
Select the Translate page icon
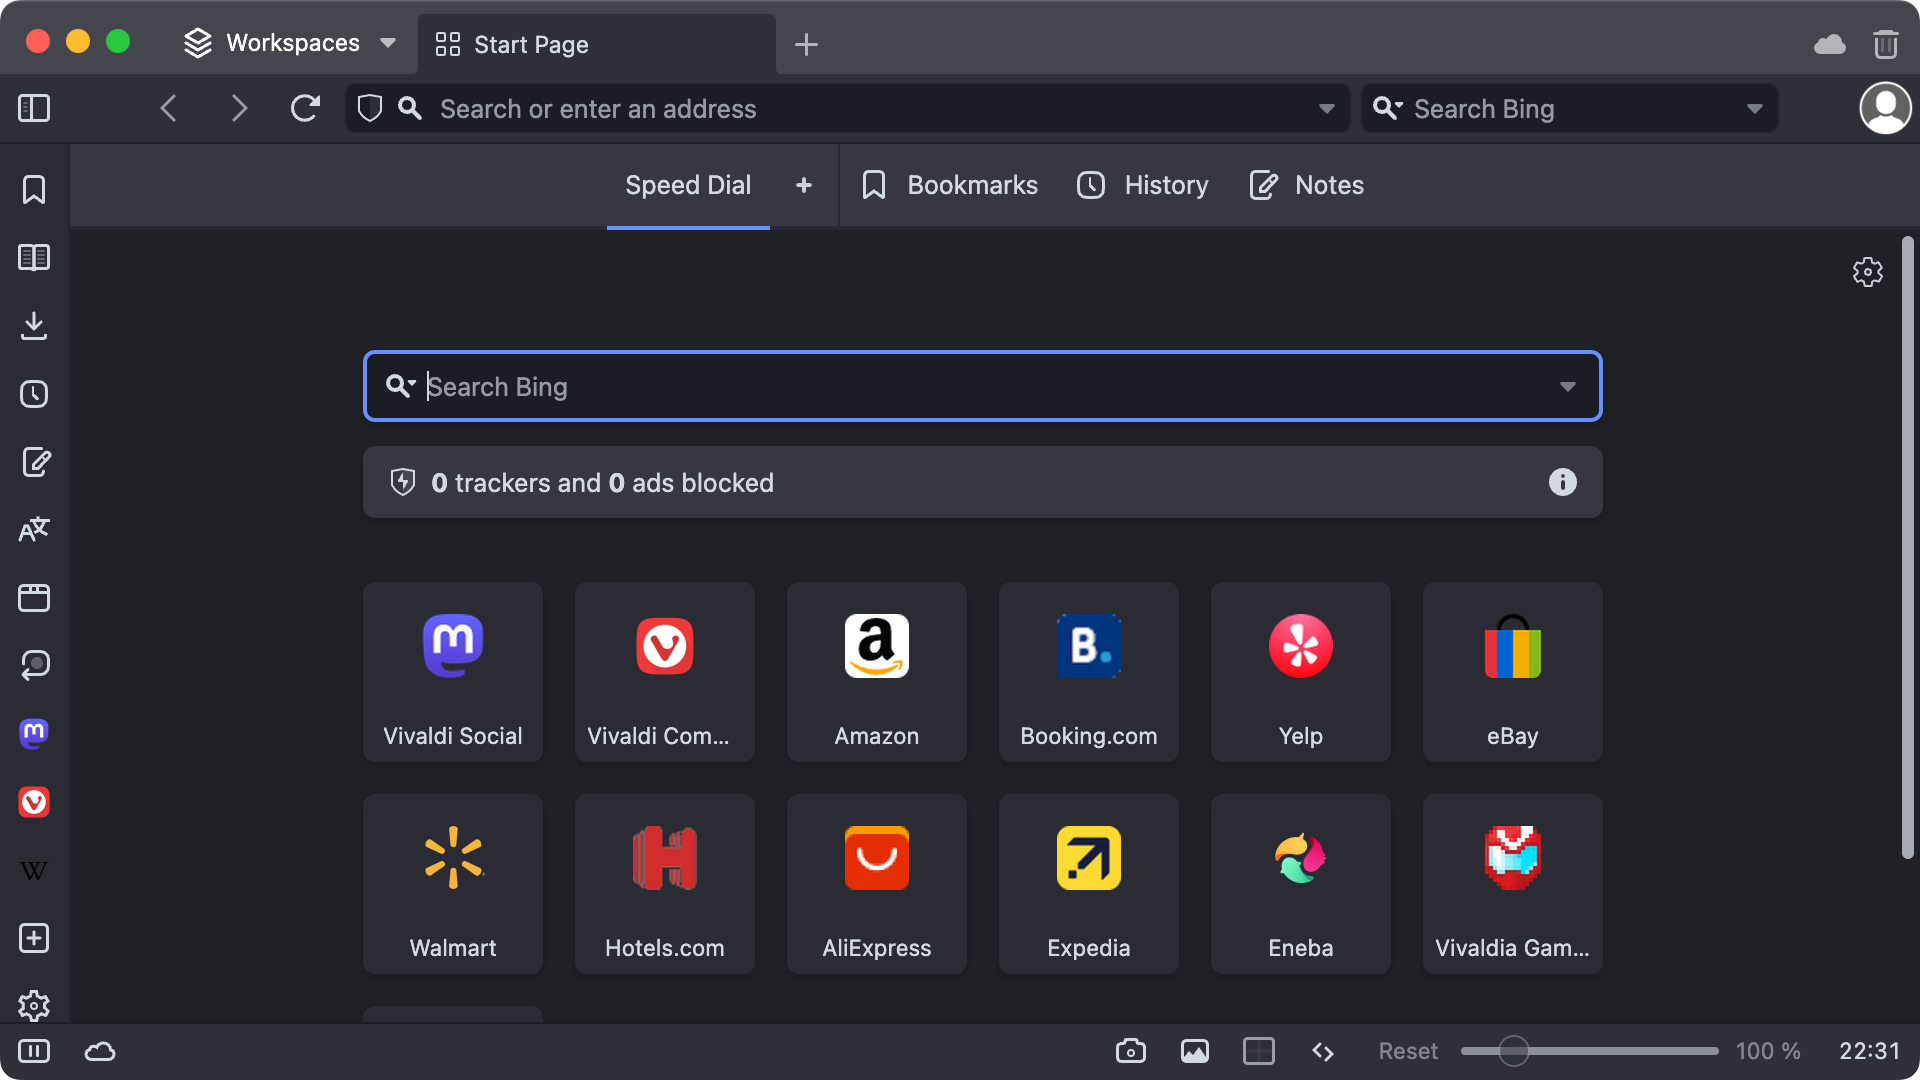click(36, 529)
